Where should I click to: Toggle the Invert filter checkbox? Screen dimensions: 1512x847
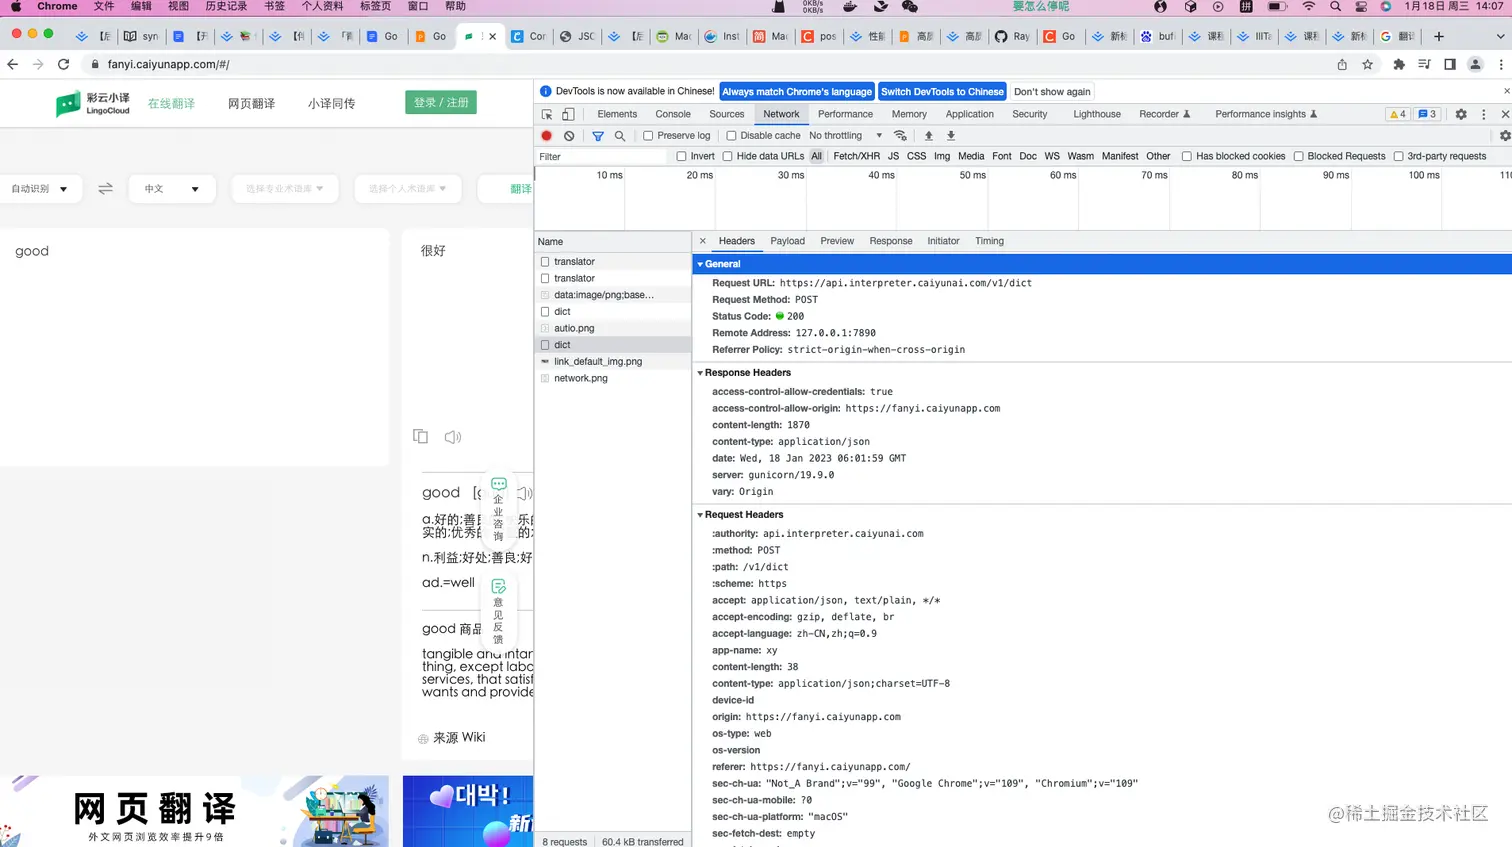[681, 156]
